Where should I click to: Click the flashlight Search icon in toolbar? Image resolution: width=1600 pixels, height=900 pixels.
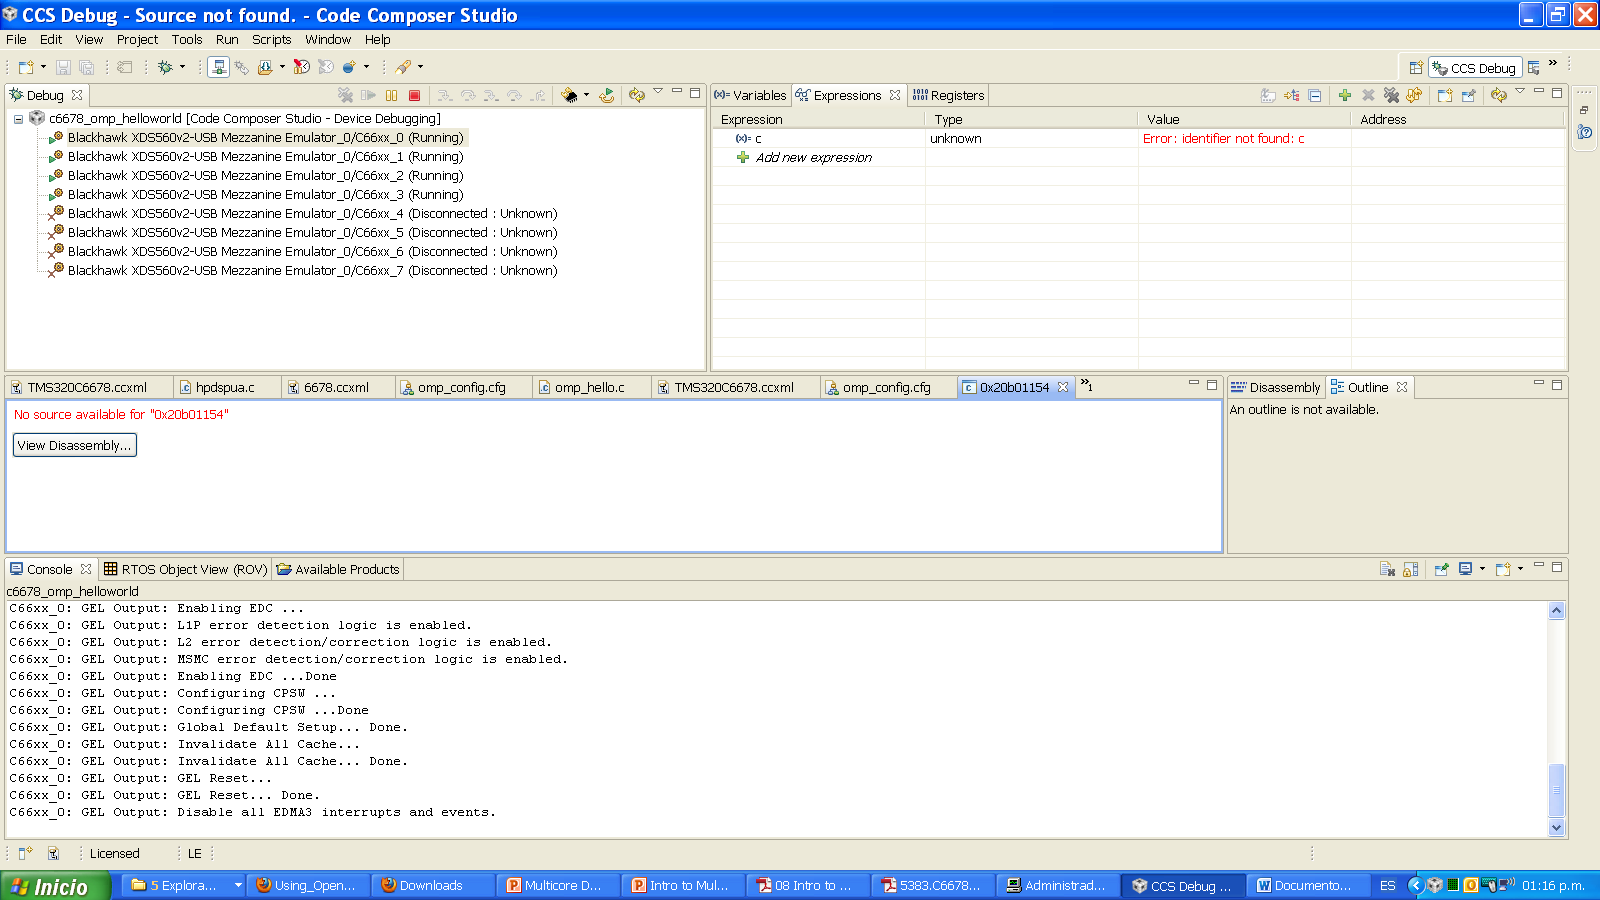tap(404, 67)
